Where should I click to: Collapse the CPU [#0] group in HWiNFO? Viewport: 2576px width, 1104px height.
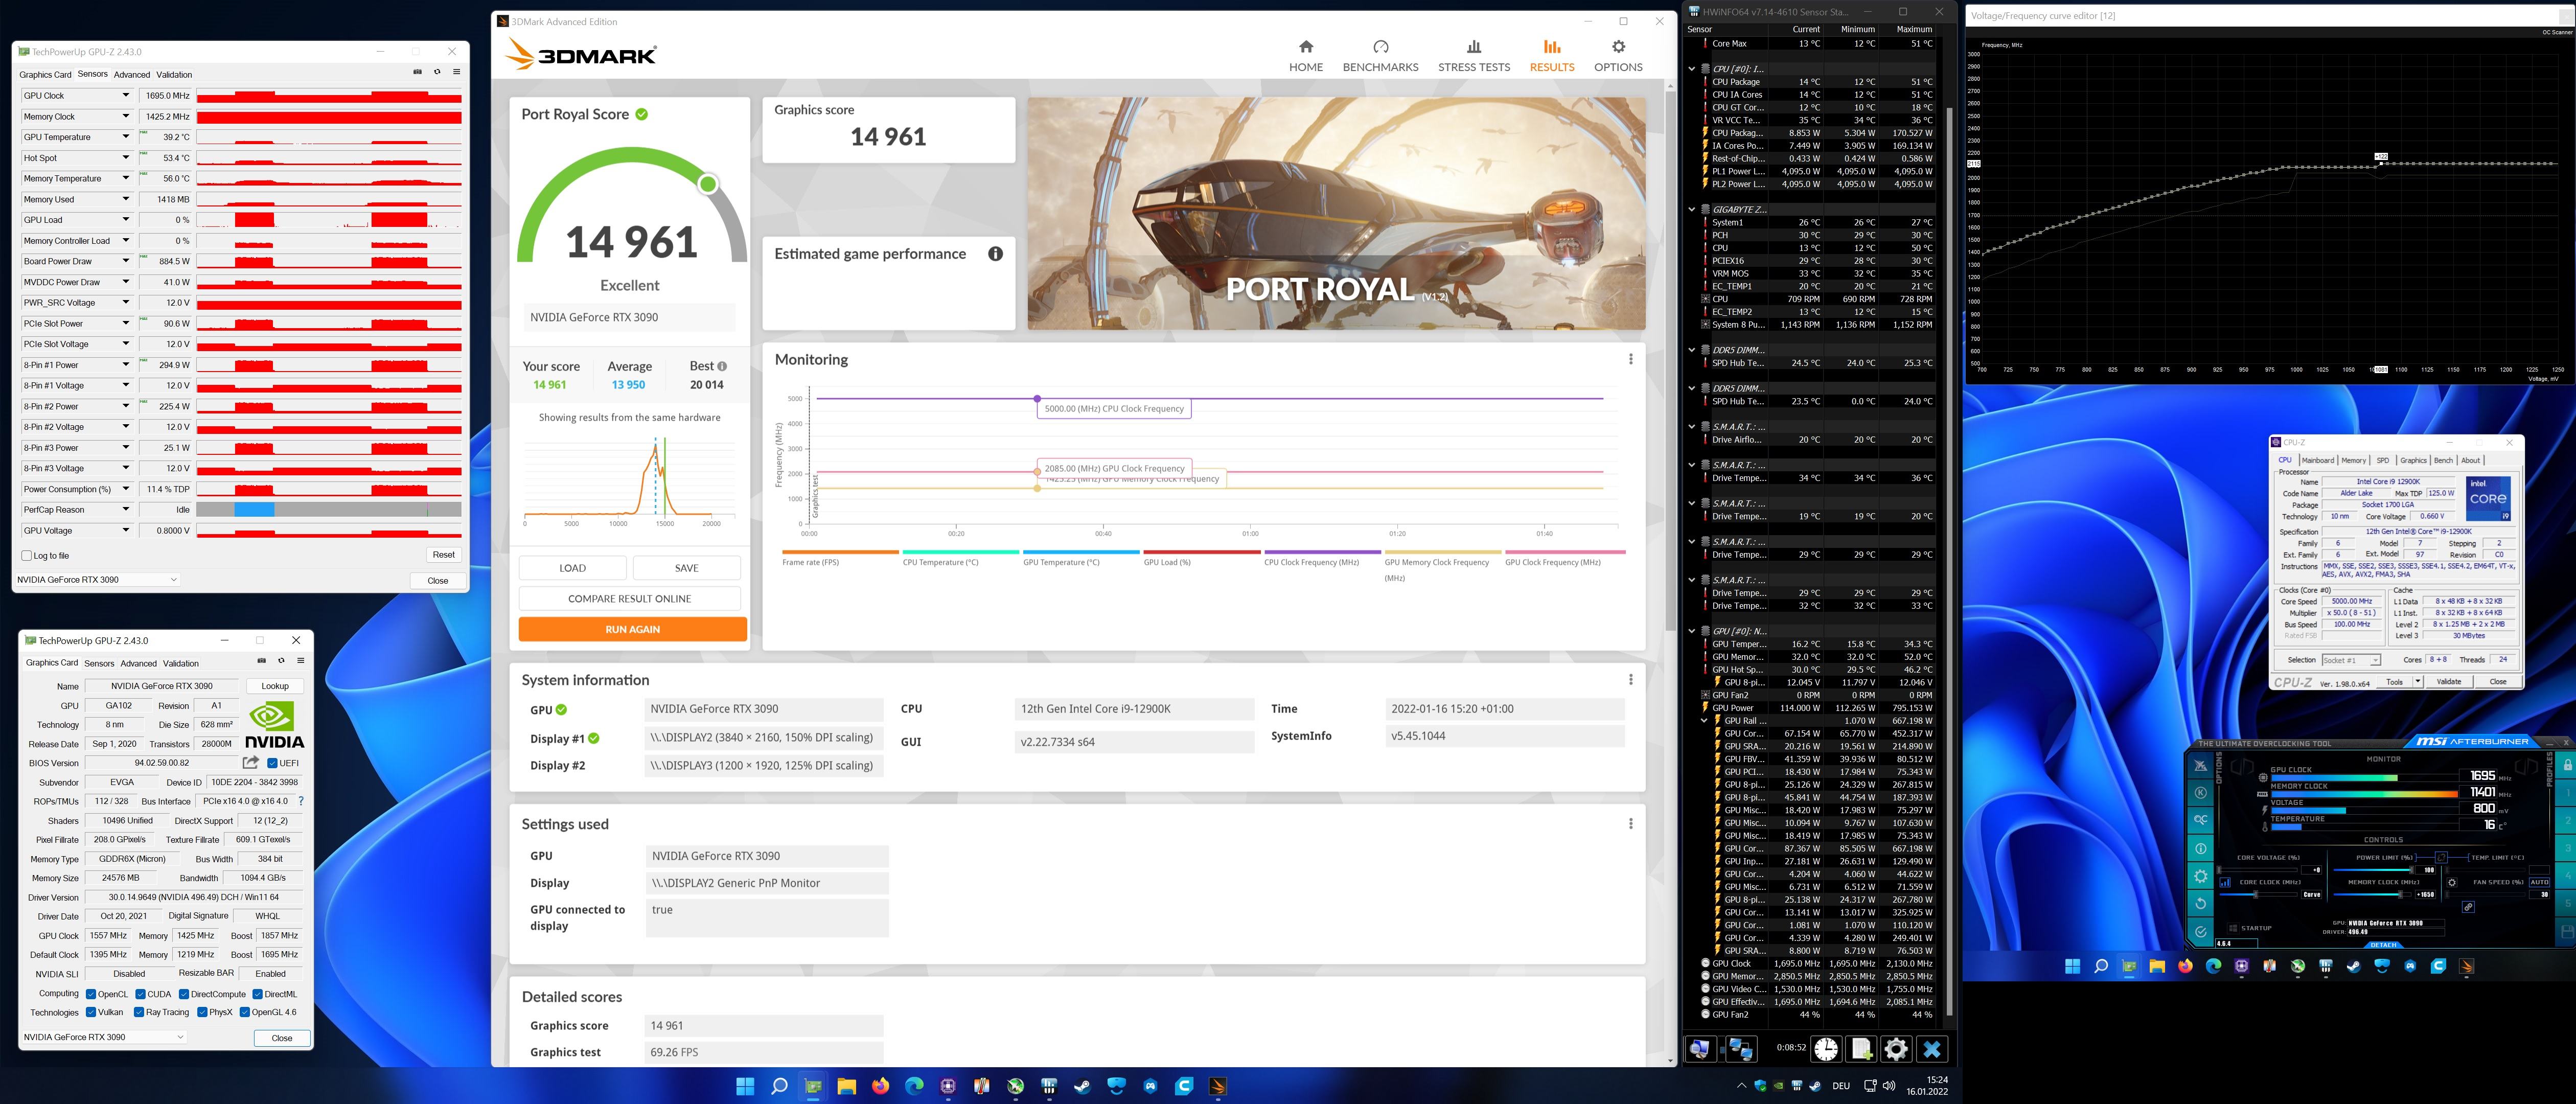pos(1692,69)
